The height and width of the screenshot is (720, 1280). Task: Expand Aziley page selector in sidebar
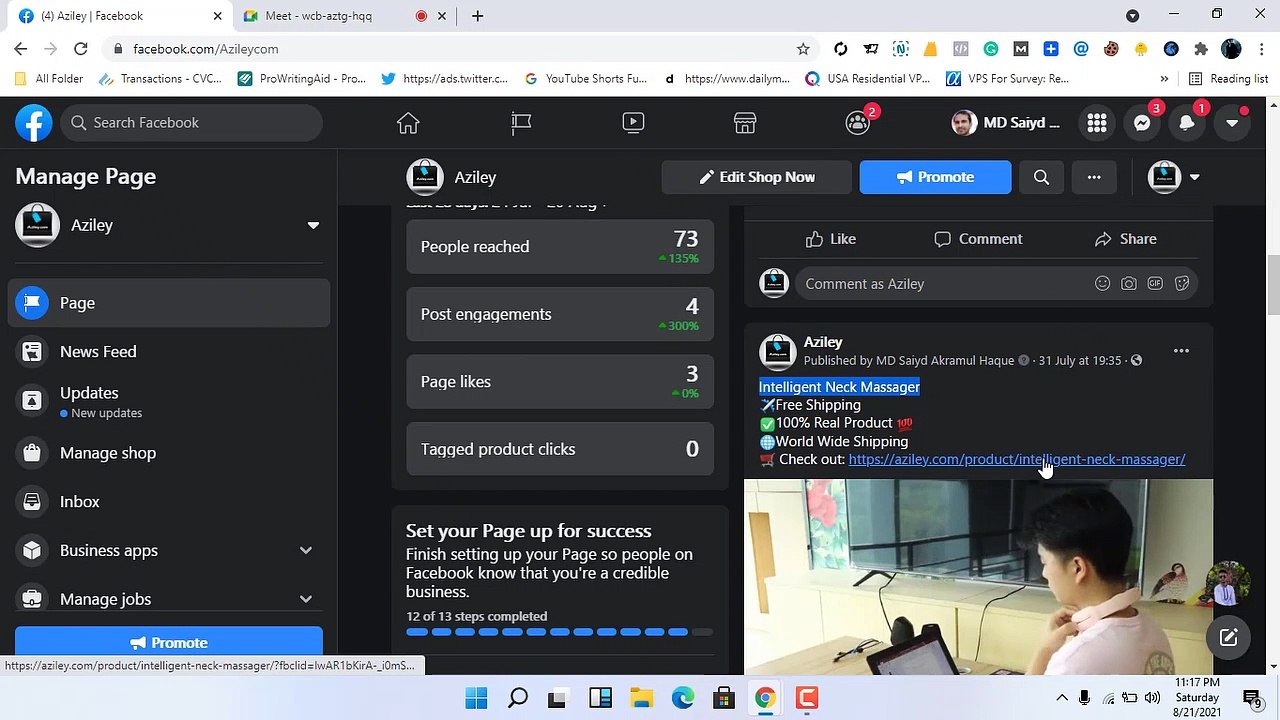point(313,225)
